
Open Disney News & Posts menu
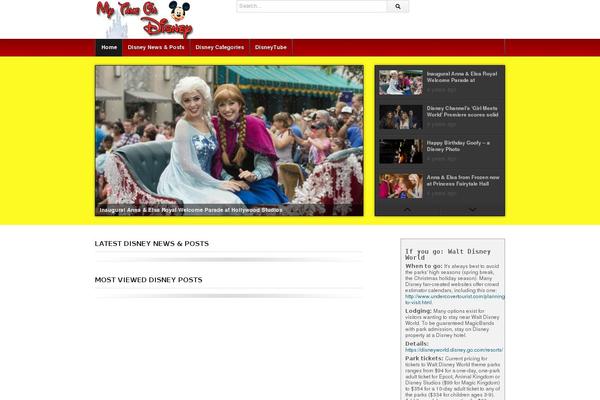pyautogui.click(x=156, y=47)
